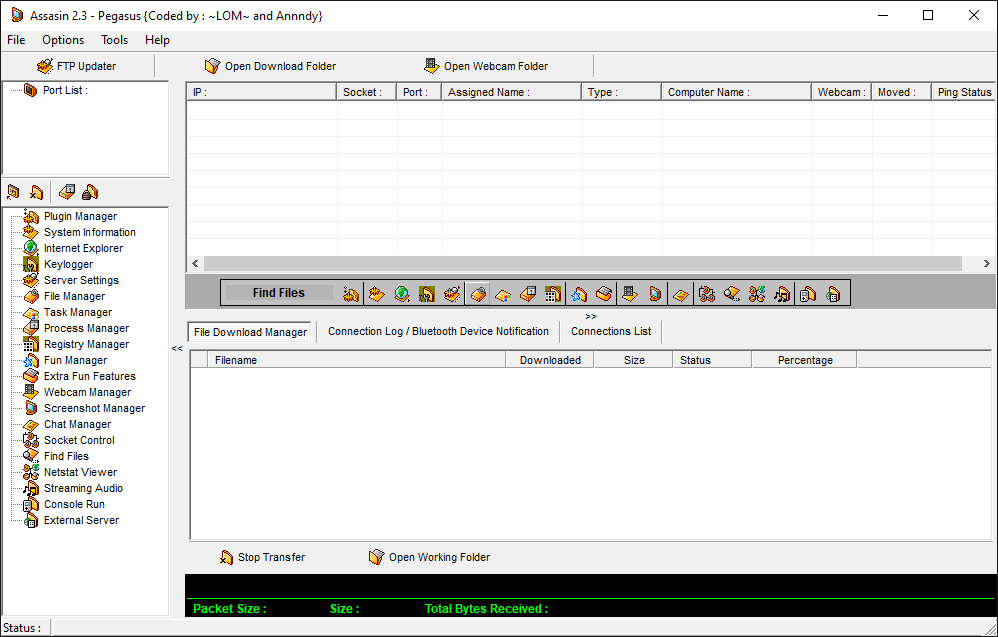
Task: Click the Stop Transfer button
Action: pyautogui.click(x=262, y=557)
